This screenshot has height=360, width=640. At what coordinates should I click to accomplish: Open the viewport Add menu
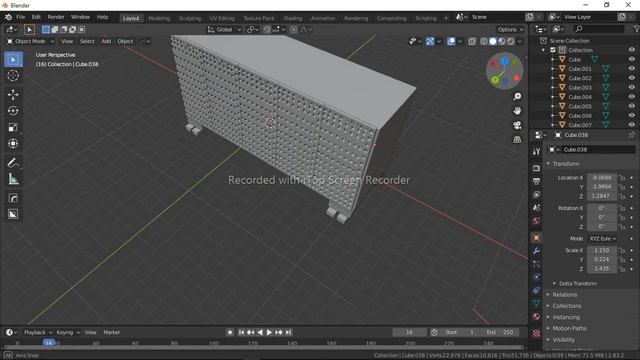click(x=106, y=41)
